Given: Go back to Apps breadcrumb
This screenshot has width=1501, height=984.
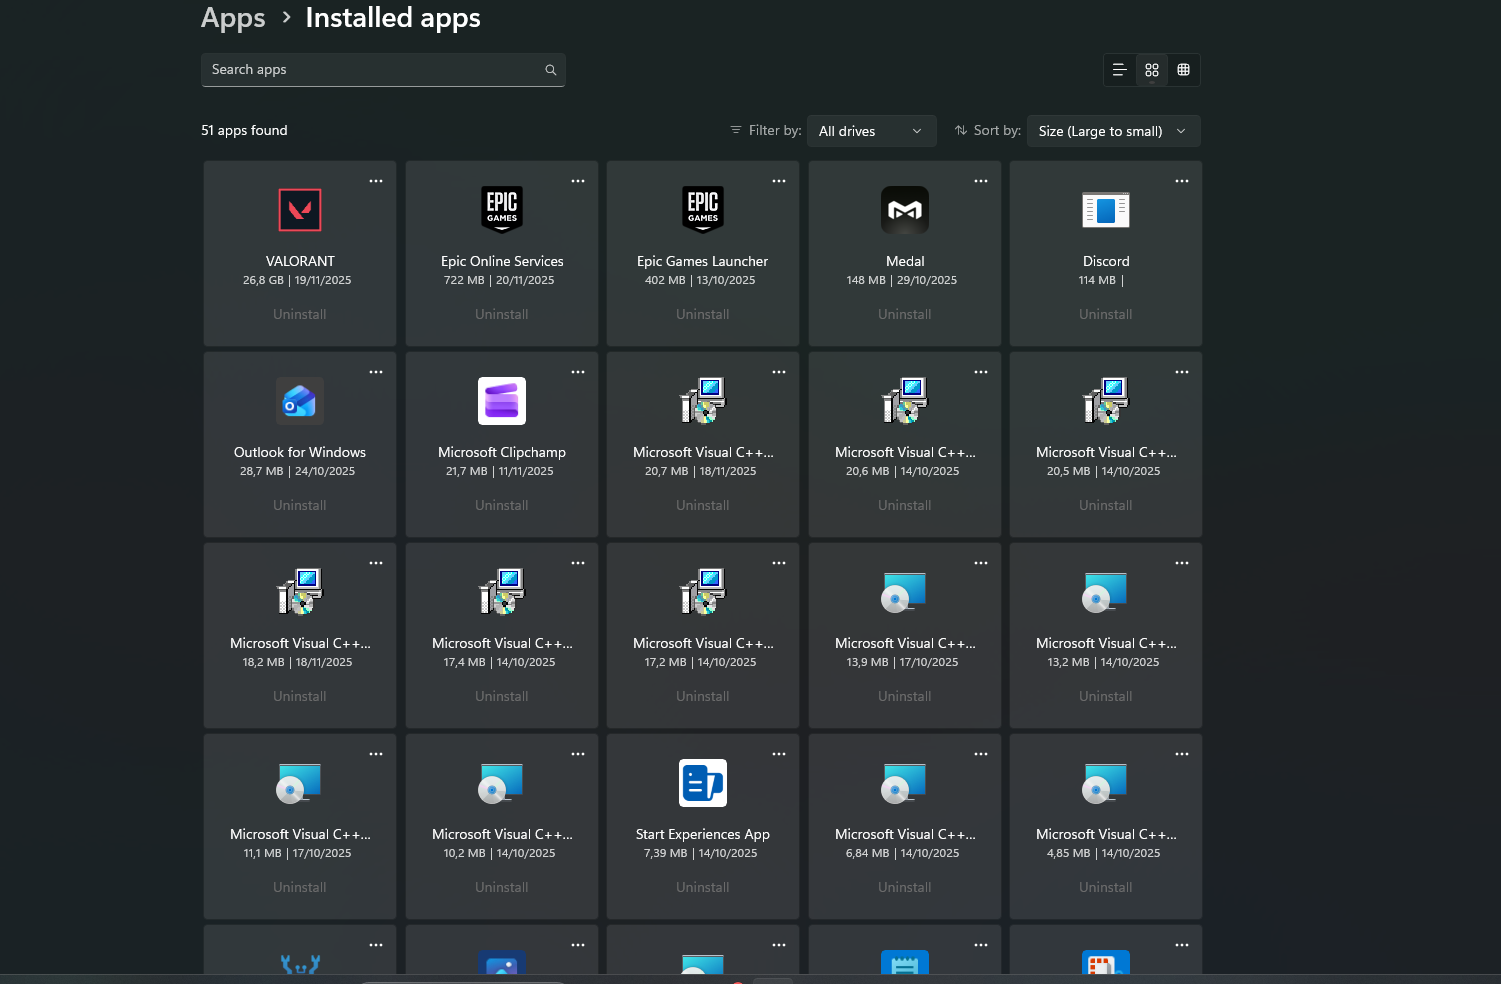Looking at the screenshot, I should (x=233, y=18).
